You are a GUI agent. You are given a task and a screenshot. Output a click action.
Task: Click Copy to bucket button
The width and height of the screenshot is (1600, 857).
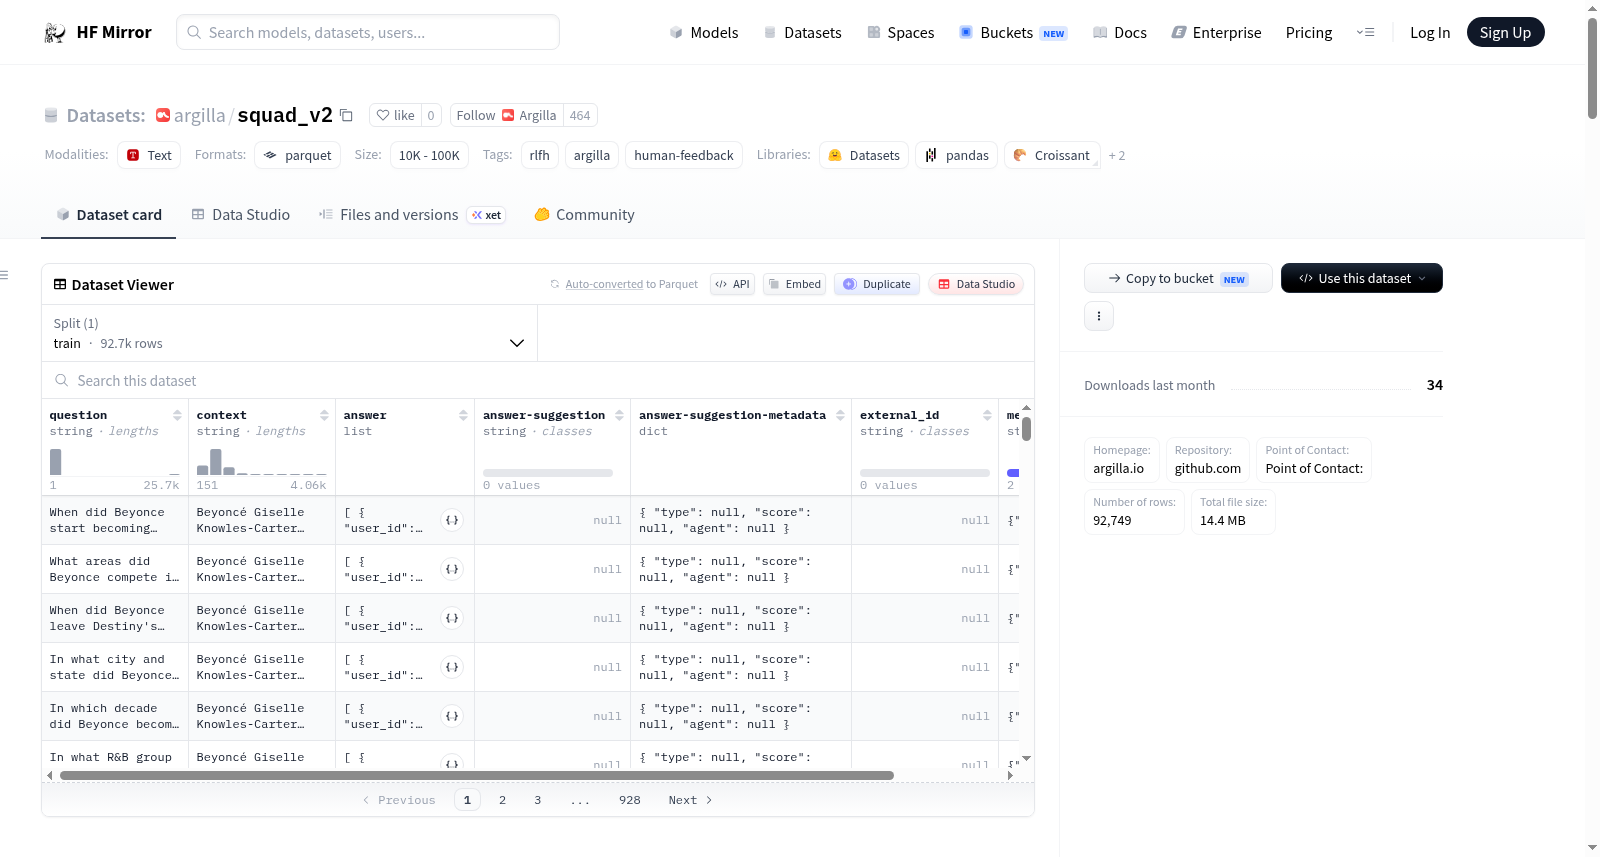coord(1178,278)
